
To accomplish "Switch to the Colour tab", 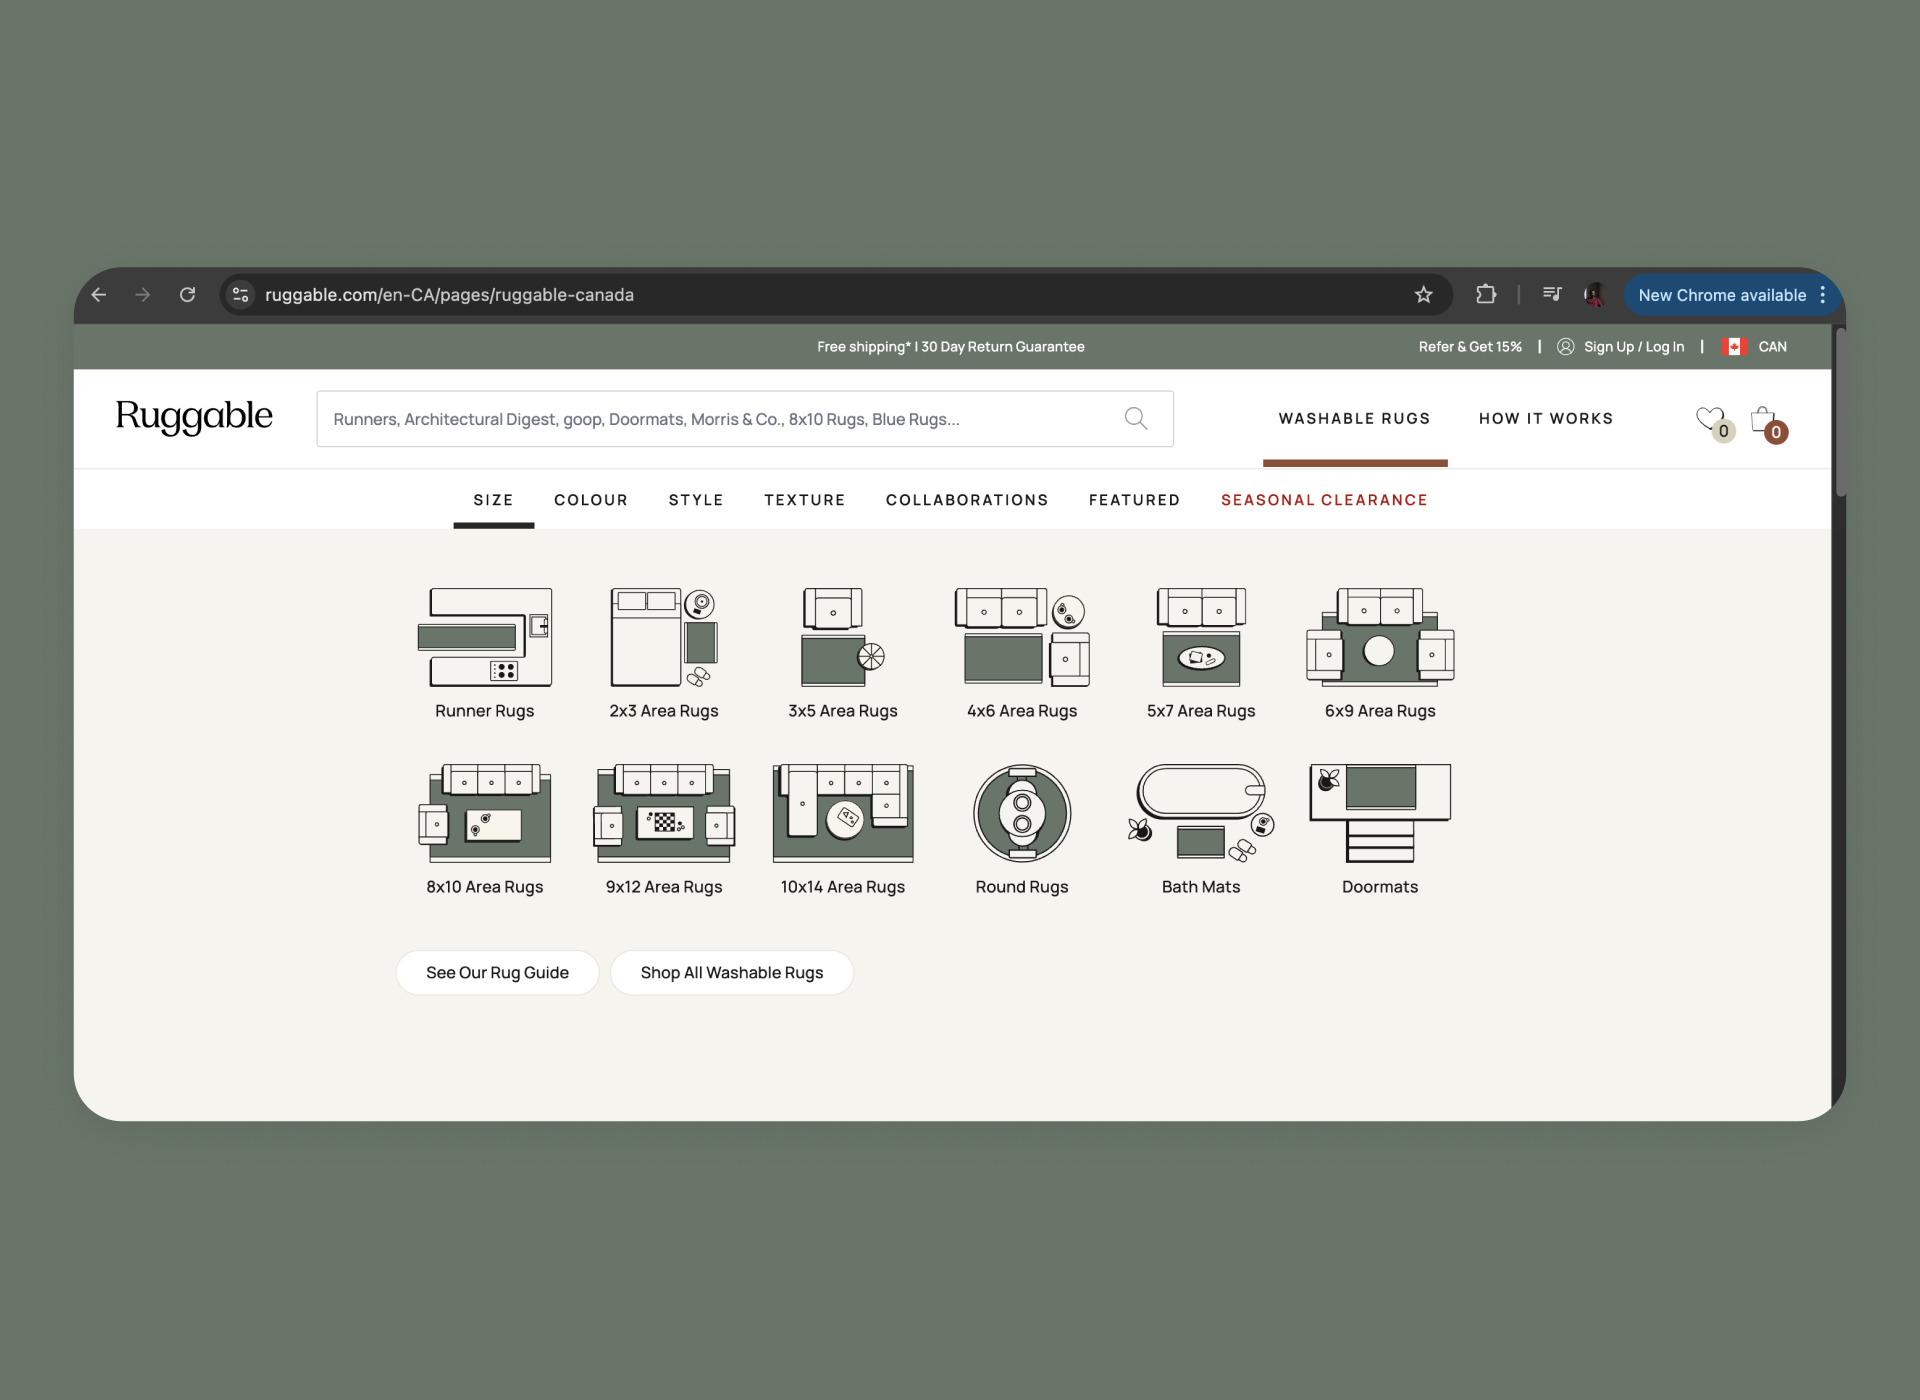I will click(x=590, y=500).
